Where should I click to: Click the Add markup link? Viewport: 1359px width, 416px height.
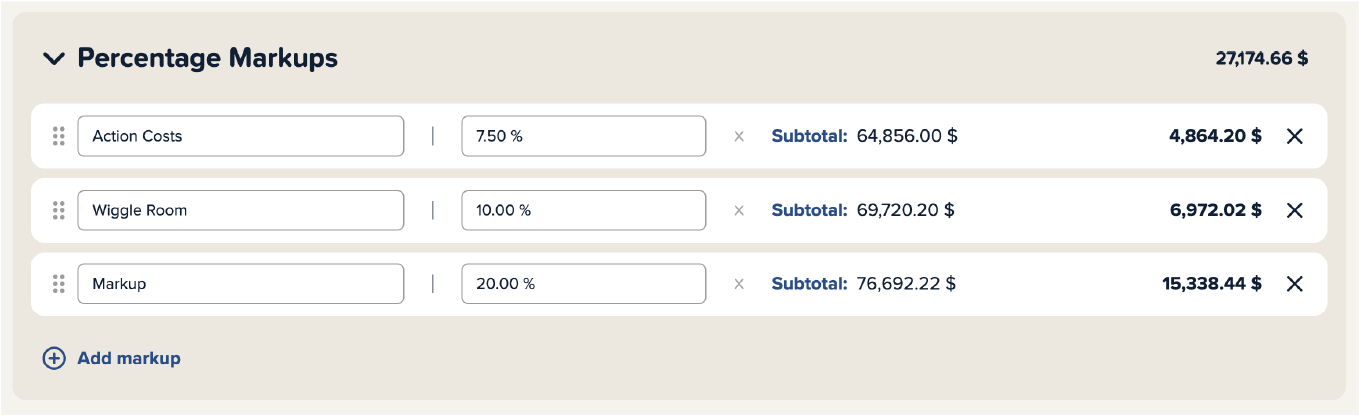click(x=129, y=358)
